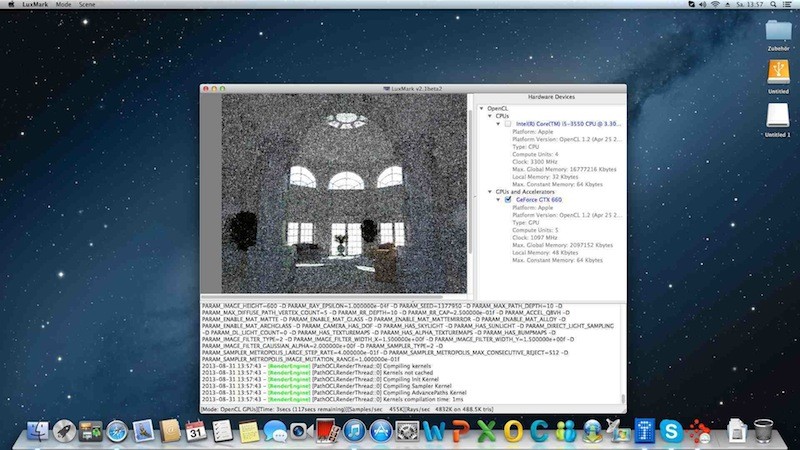Collapse GPUs and Accelerators node
800x450 pixels.
coord(490,192)
